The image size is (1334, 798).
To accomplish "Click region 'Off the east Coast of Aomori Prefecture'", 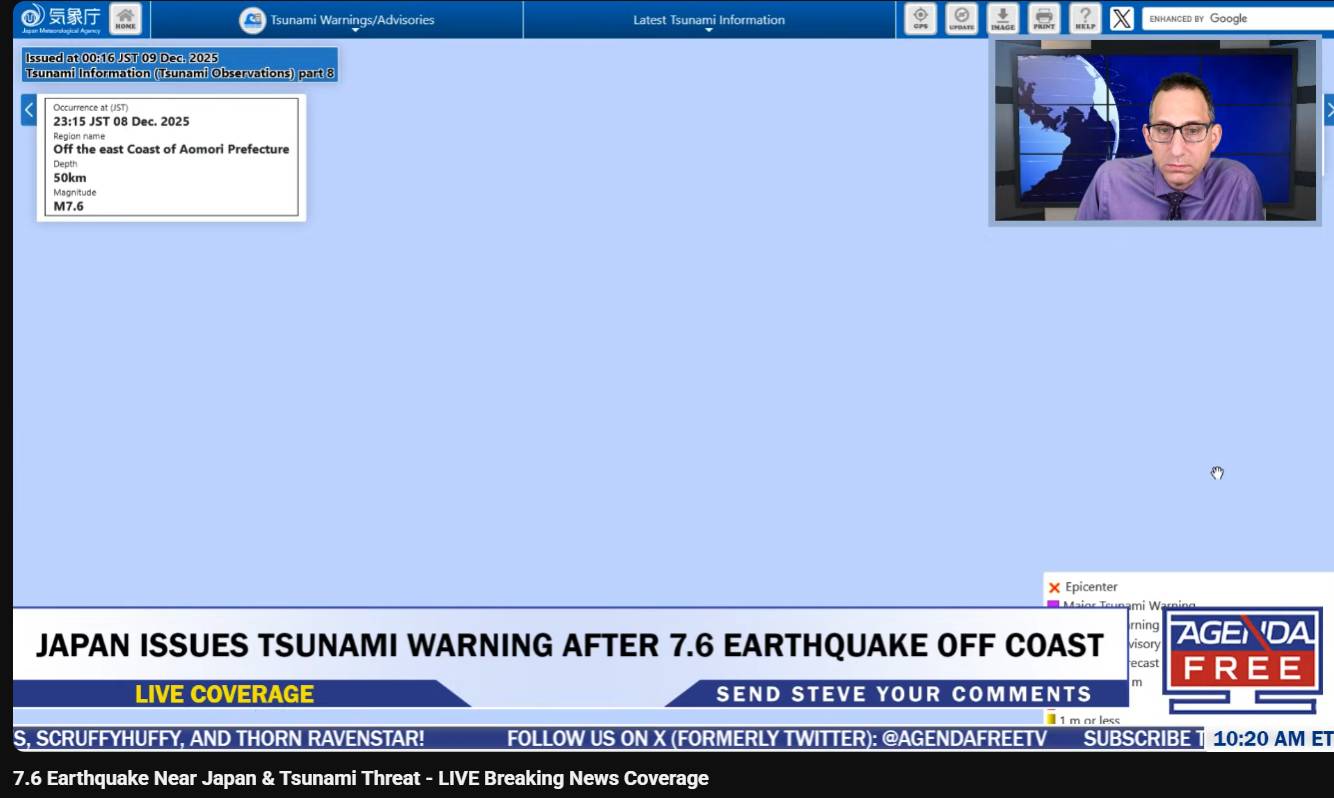I will [171, 149].
